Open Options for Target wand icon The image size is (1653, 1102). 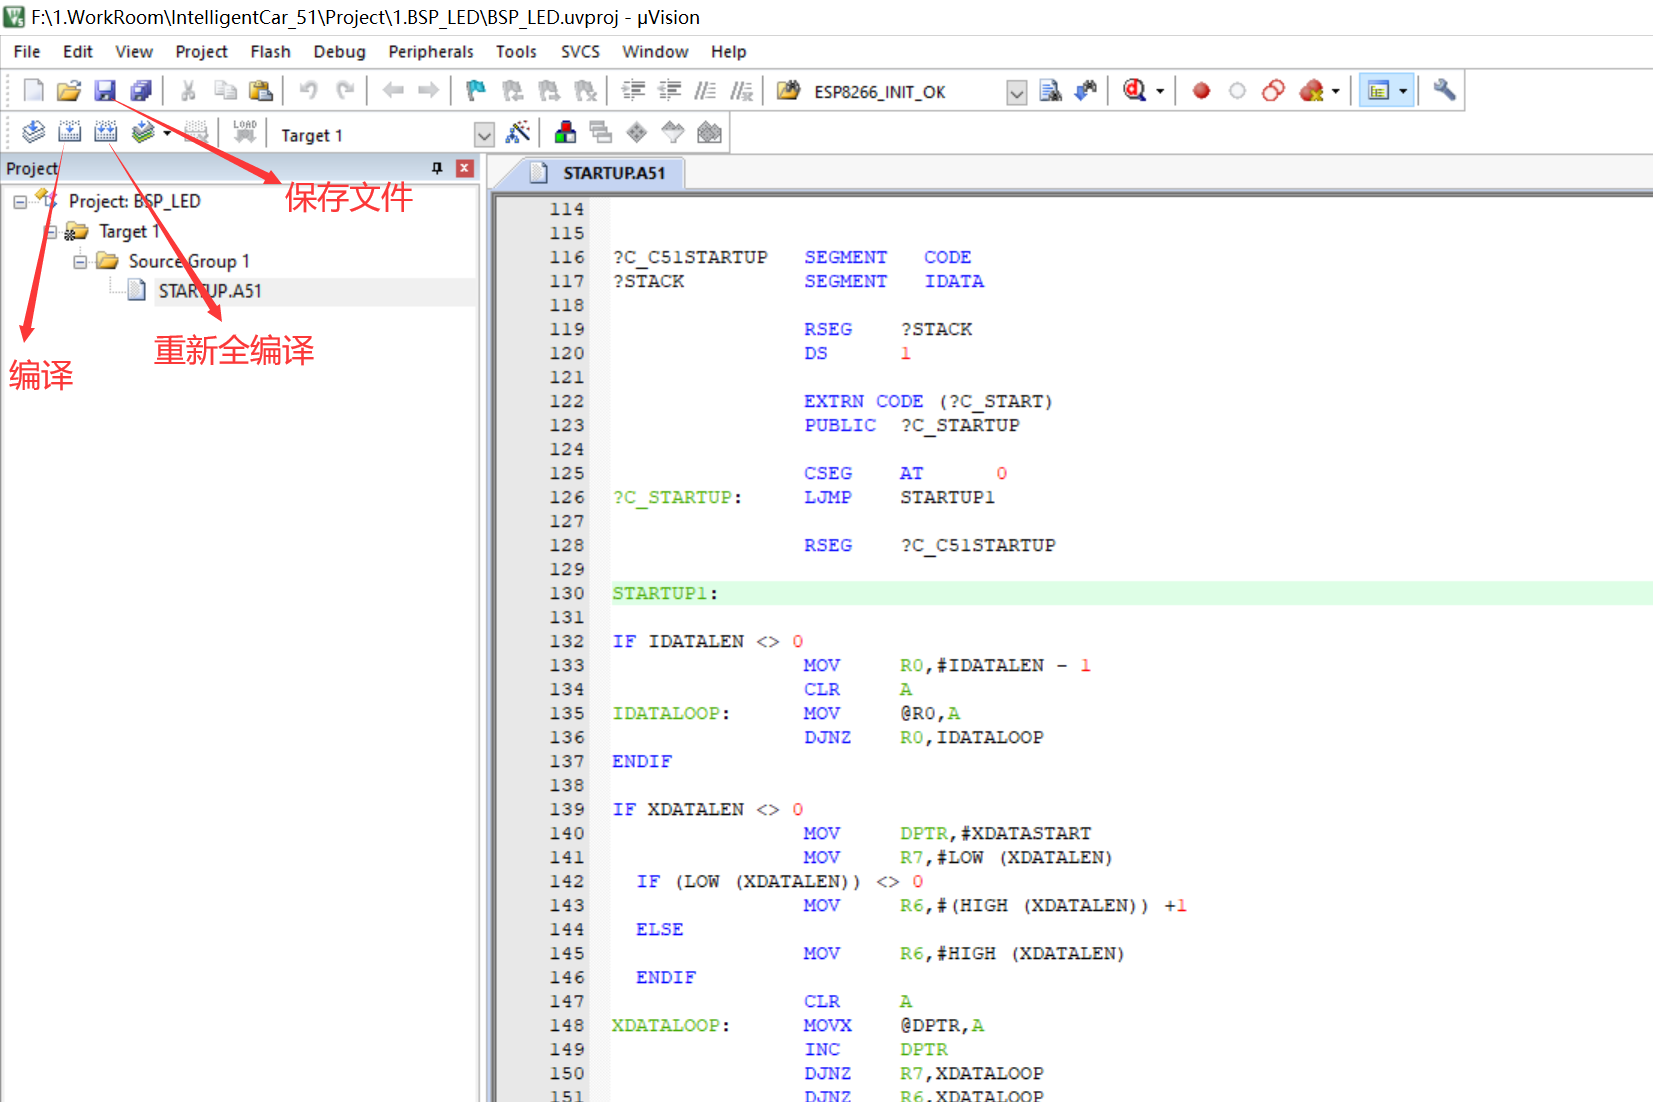pos(518,132)
